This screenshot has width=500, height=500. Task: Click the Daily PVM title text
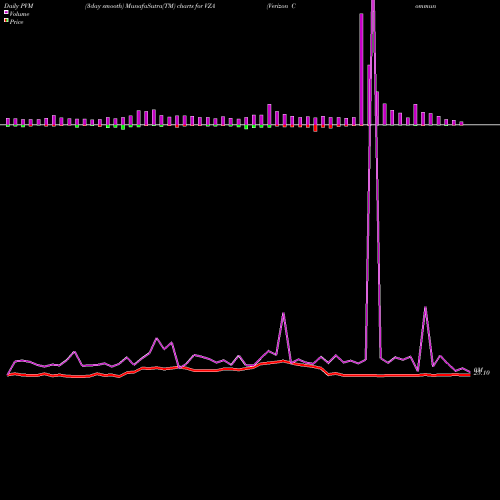click(19, 6)
